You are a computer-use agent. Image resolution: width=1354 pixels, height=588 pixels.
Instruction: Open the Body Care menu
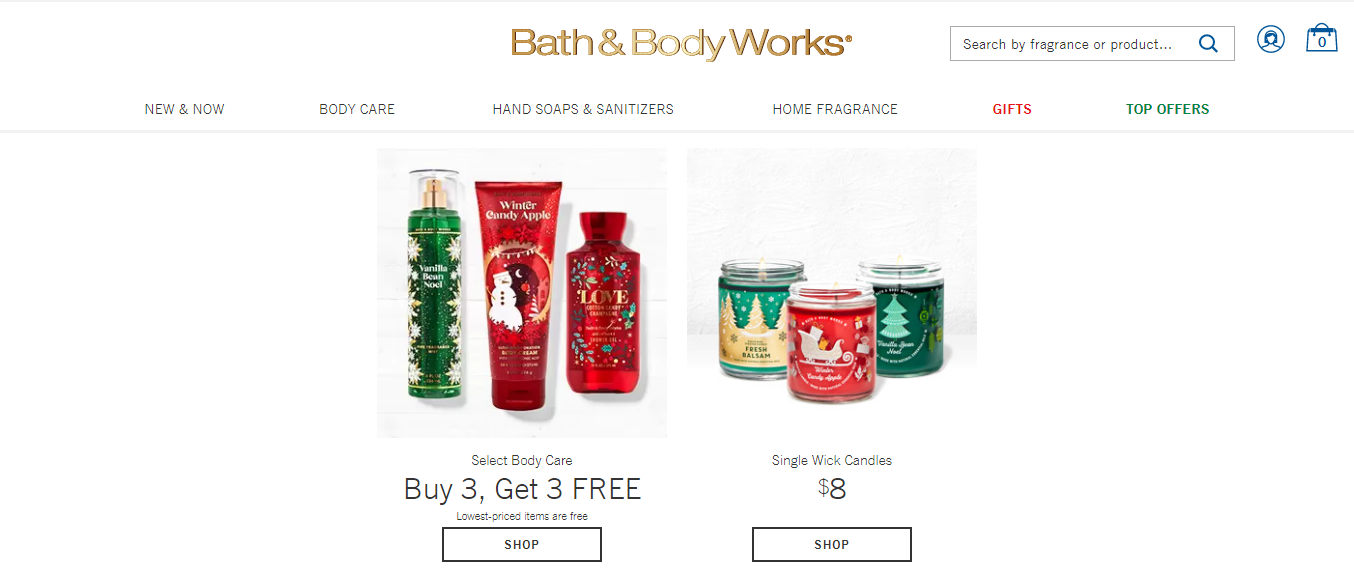357,109
